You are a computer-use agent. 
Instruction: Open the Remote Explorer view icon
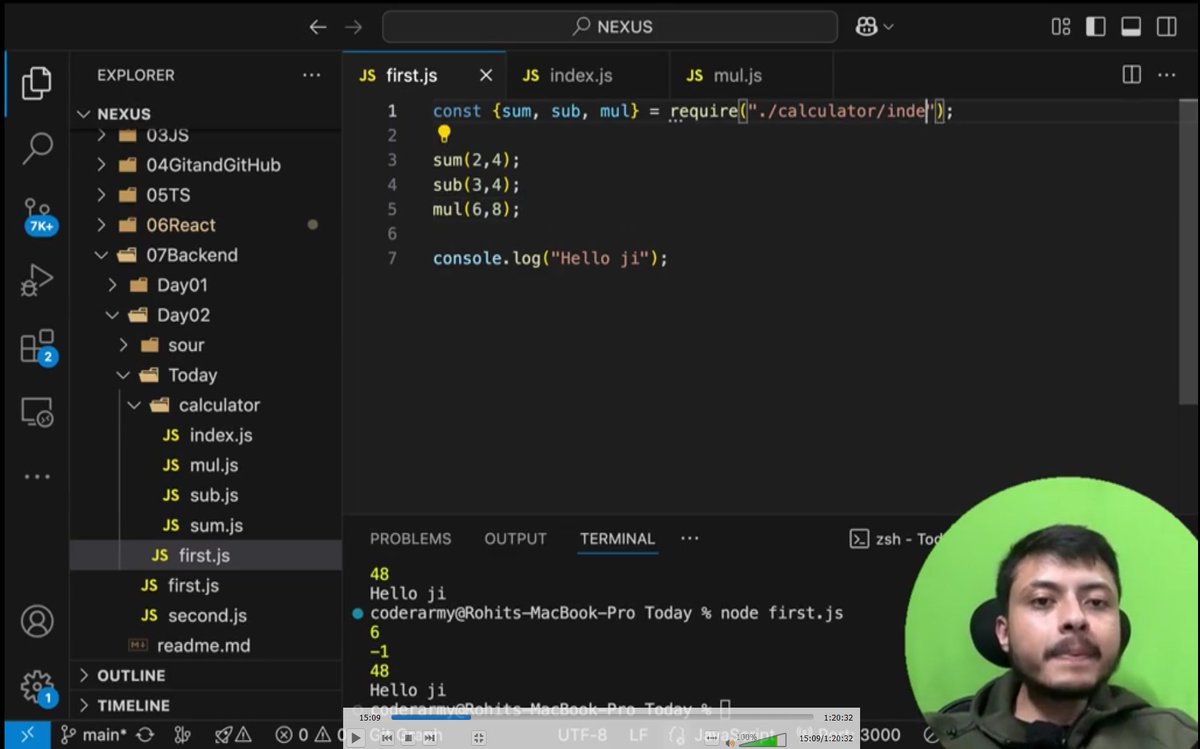tap(36, 411)
